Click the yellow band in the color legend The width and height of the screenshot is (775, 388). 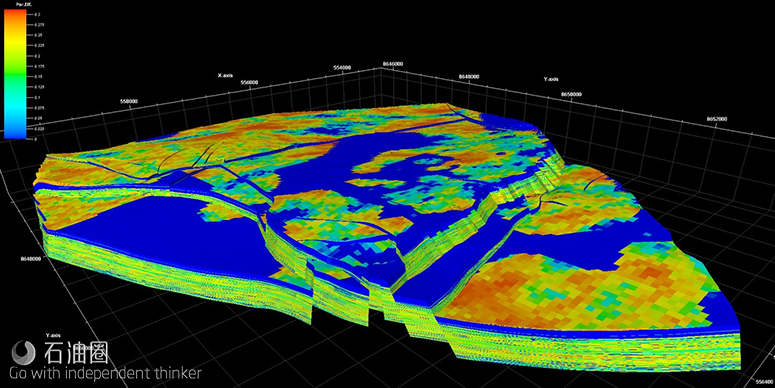point(15,41)
